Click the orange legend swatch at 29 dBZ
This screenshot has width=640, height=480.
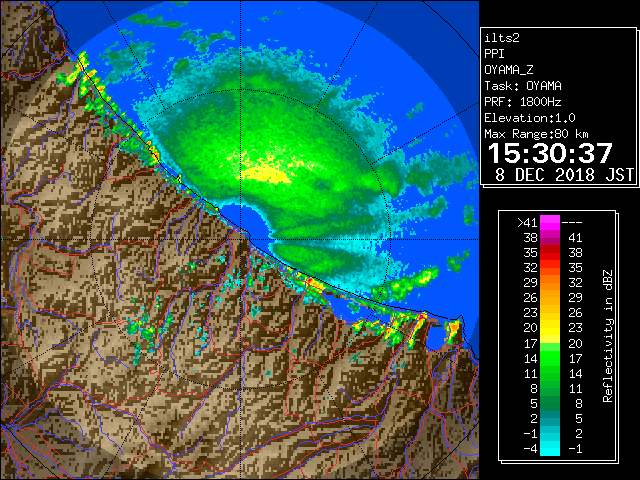point(550,283)
